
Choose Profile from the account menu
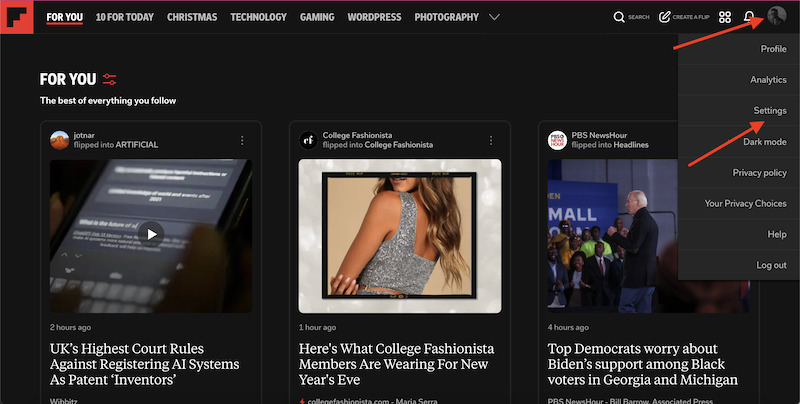tap(739, 49)
